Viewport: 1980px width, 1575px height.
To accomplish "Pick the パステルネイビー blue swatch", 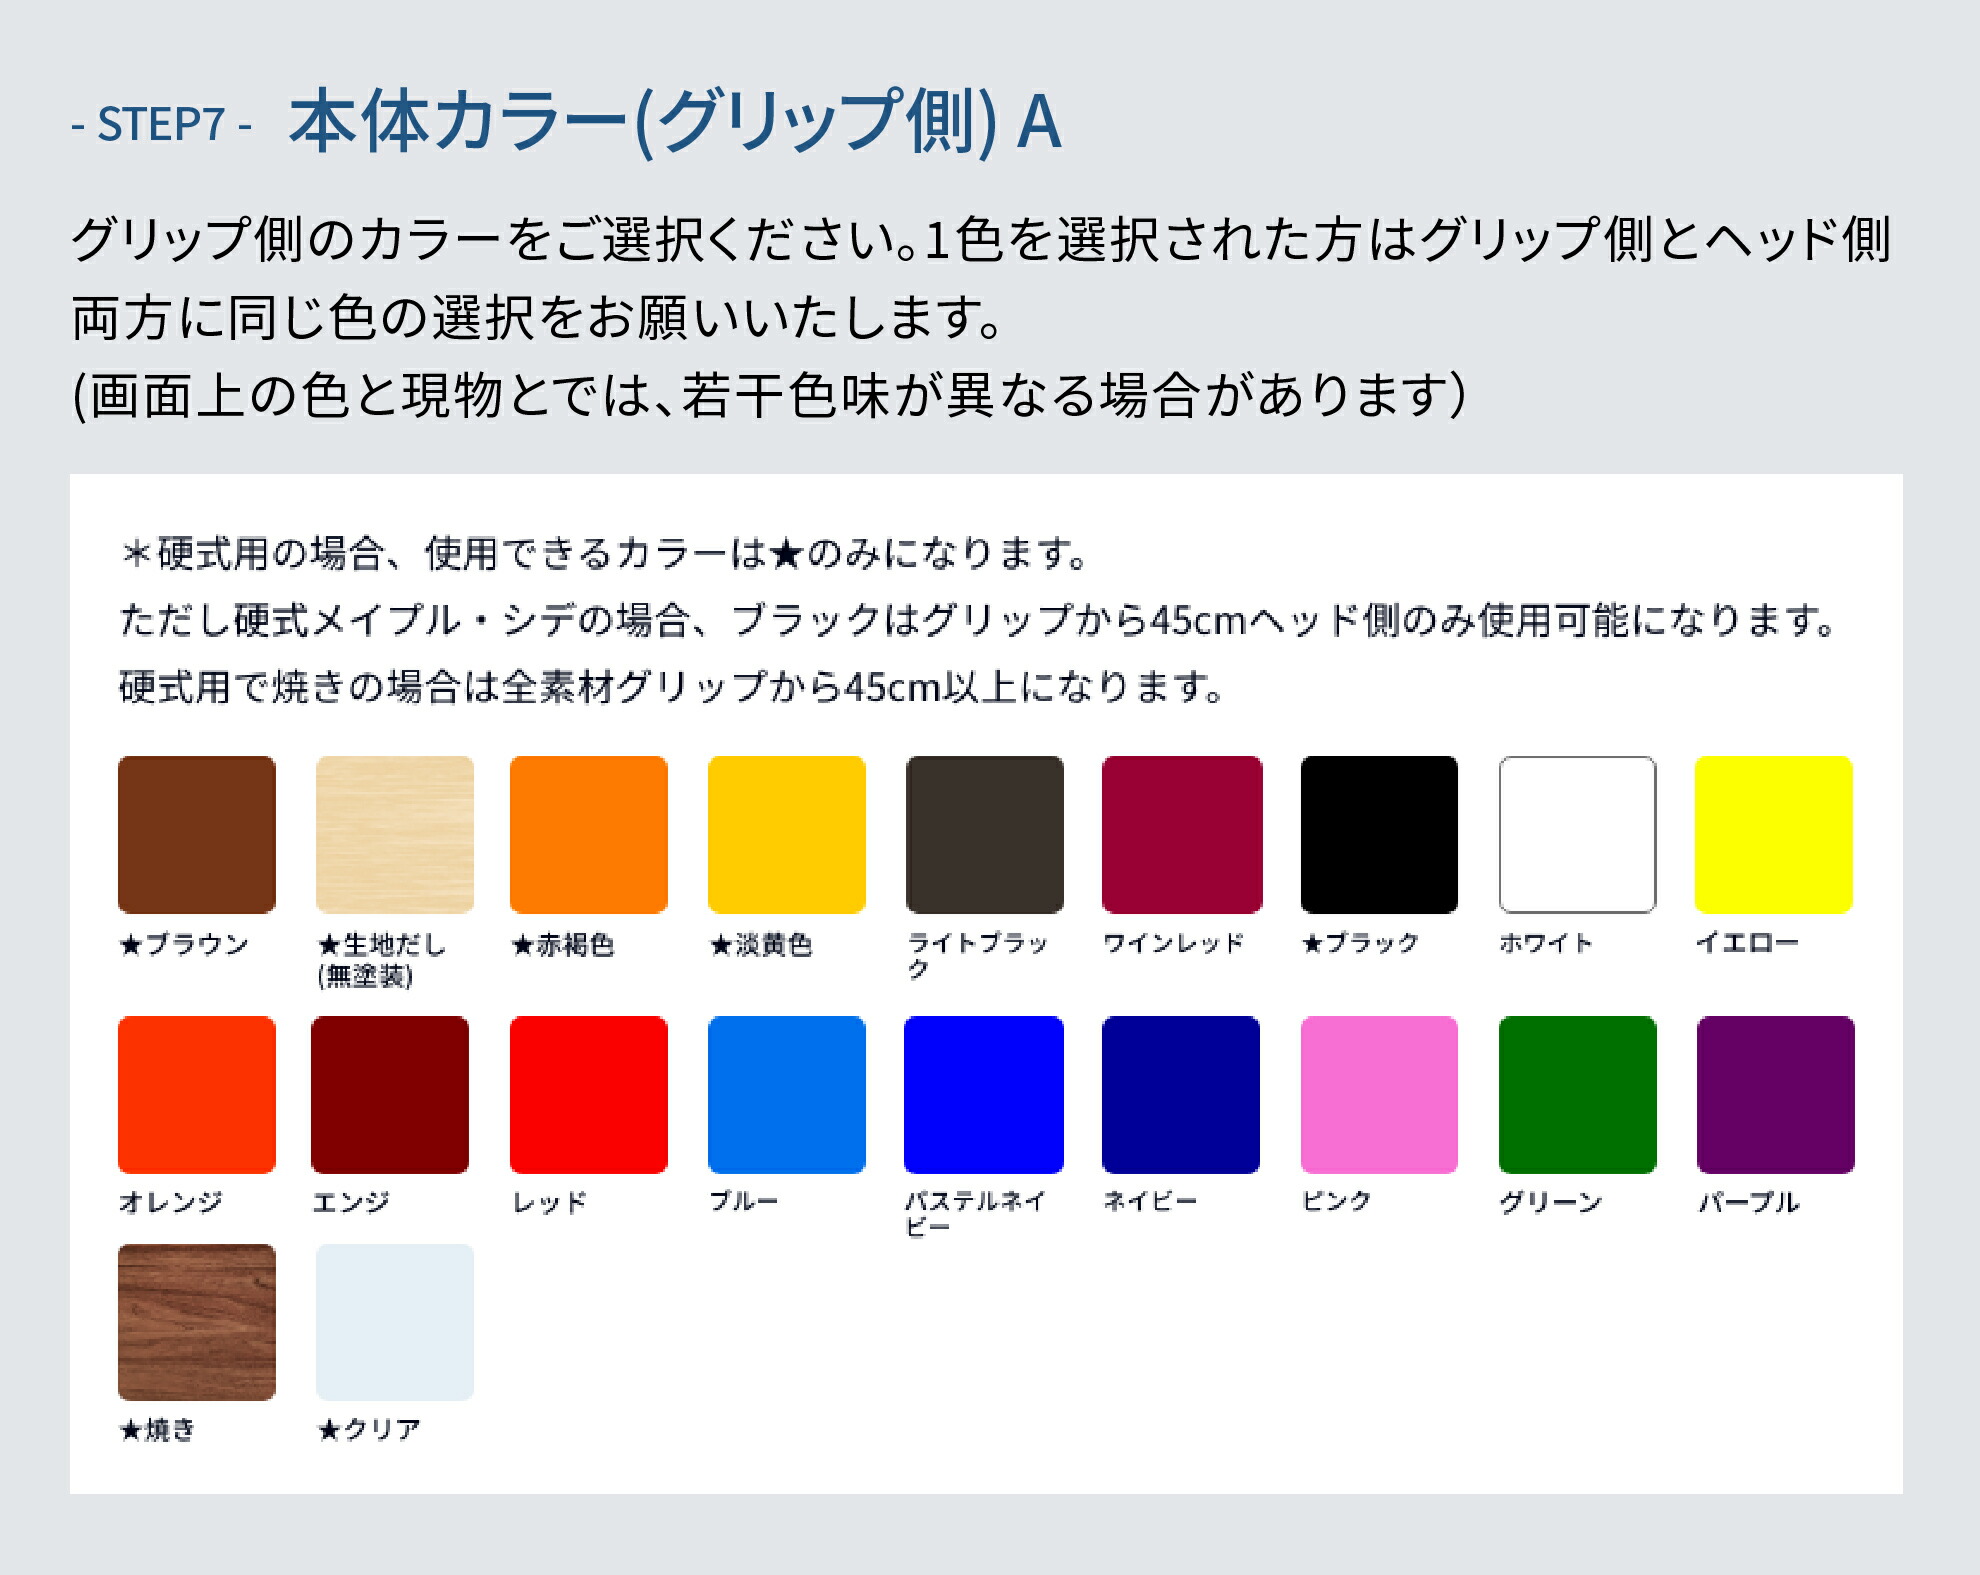I will tap(984, 1094).
